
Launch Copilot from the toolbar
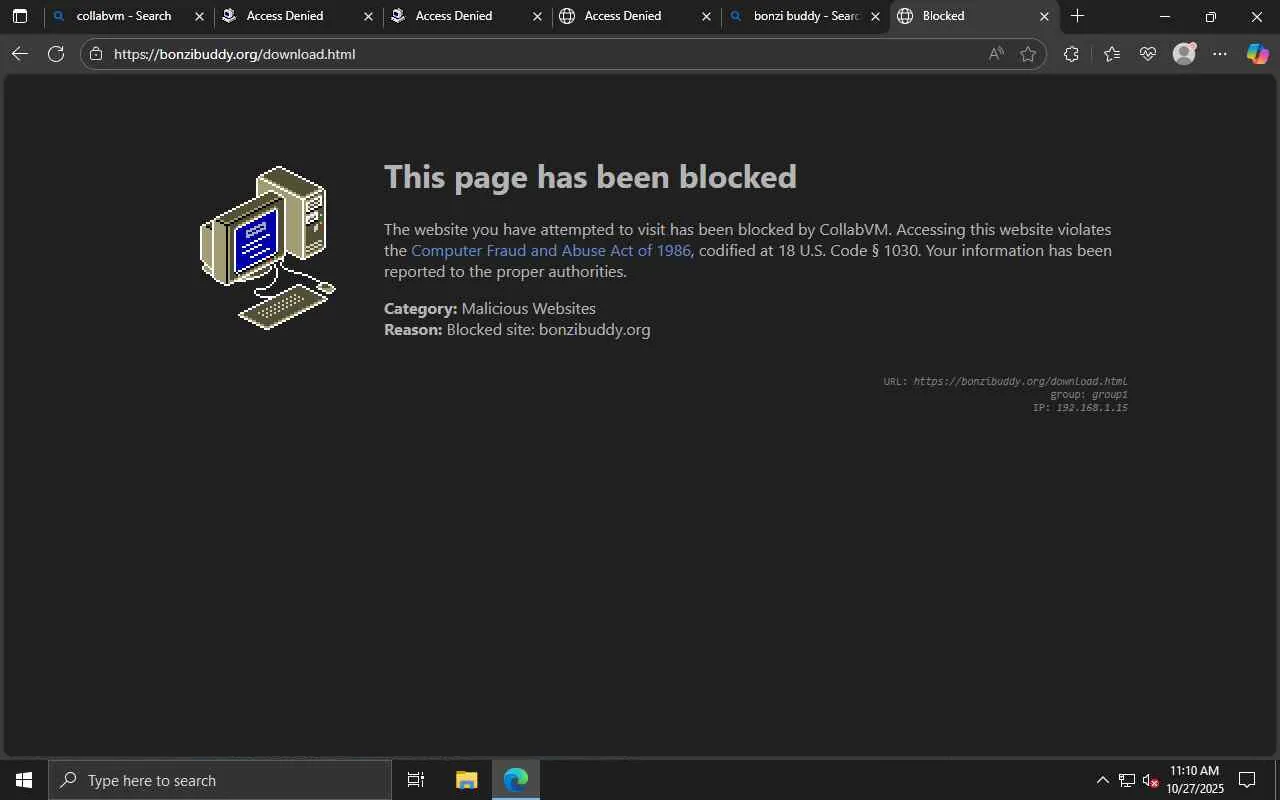(x=1257, y=54)
